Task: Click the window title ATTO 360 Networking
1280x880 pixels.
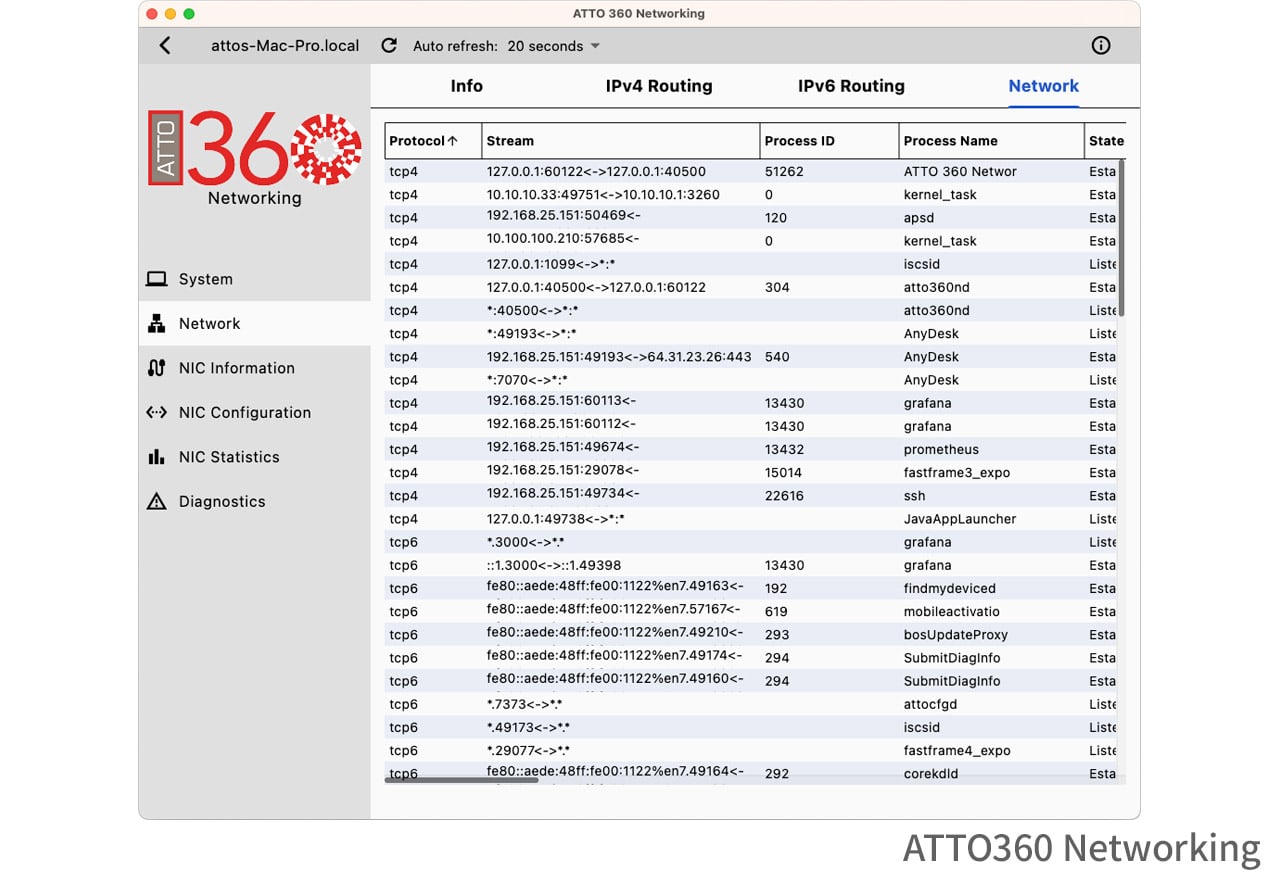Action: click(639, 14)
